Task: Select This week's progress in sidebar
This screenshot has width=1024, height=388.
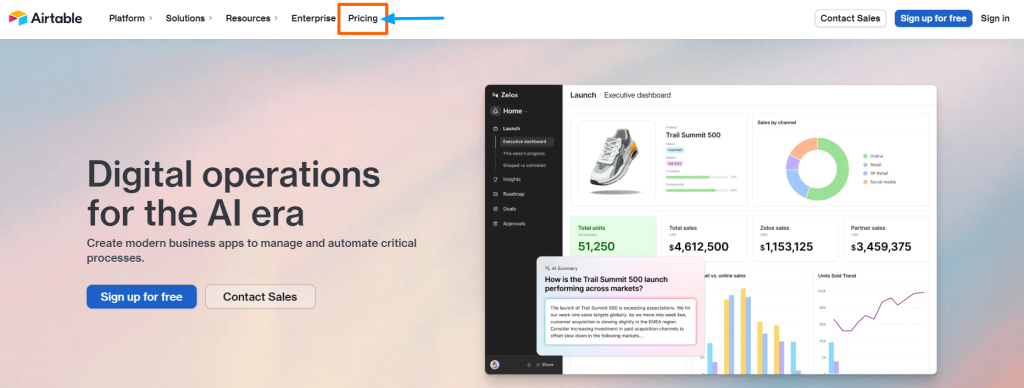Action: pos(524,154)
